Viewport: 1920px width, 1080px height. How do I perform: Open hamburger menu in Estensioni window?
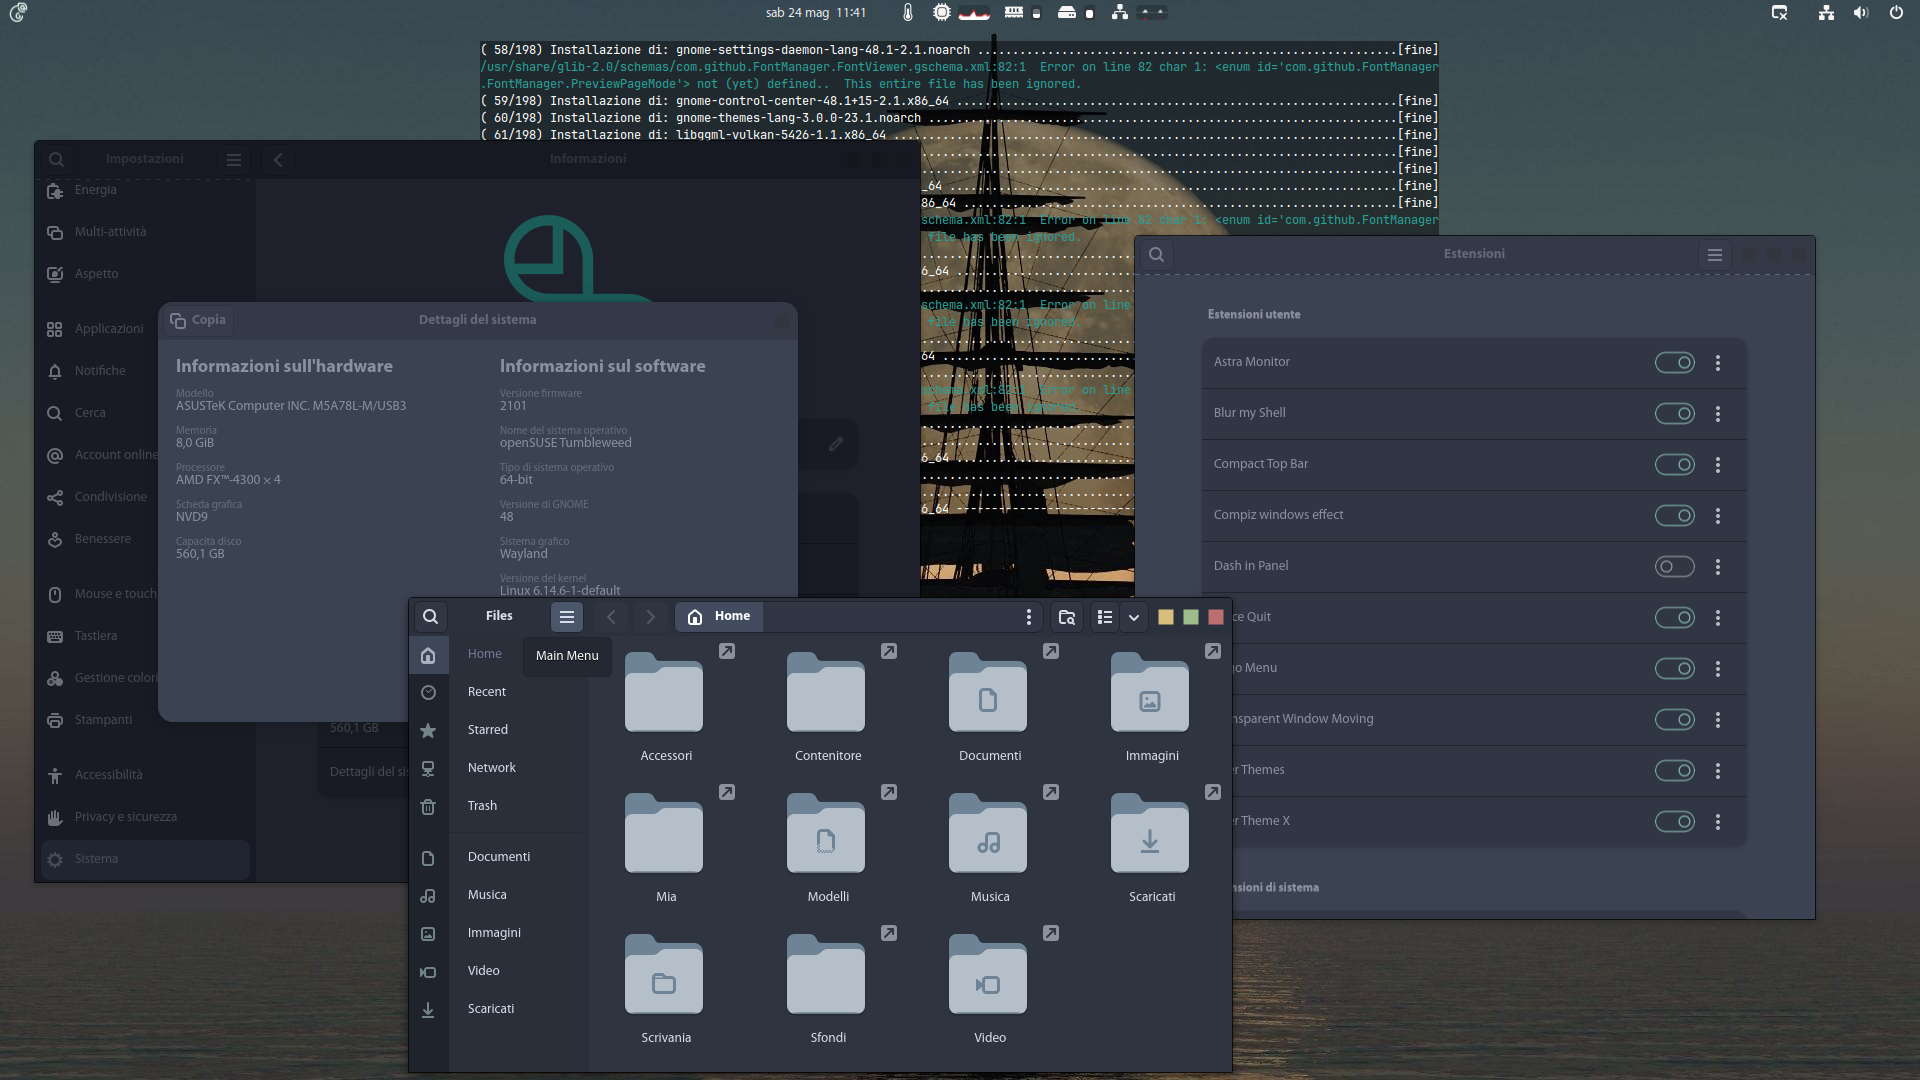pyautogui.click(x=1714, y=255)
